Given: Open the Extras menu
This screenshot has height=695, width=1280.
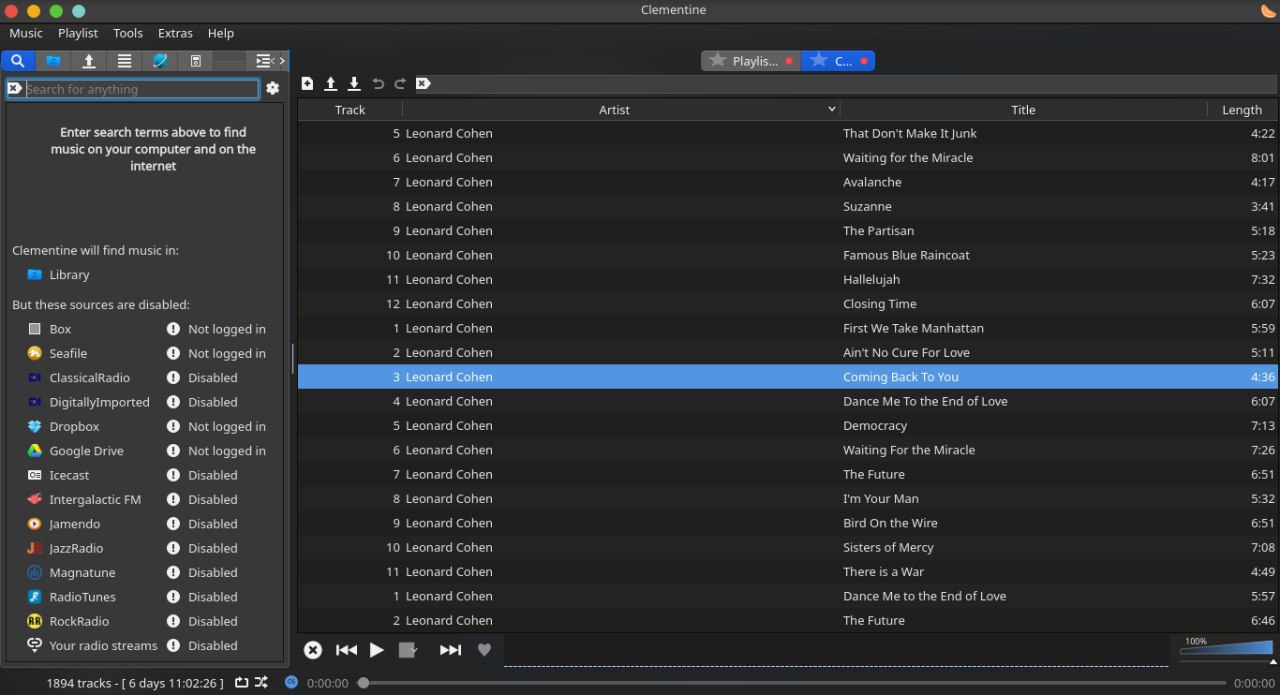Looking at the screenshot, I should tap(175, 33).
